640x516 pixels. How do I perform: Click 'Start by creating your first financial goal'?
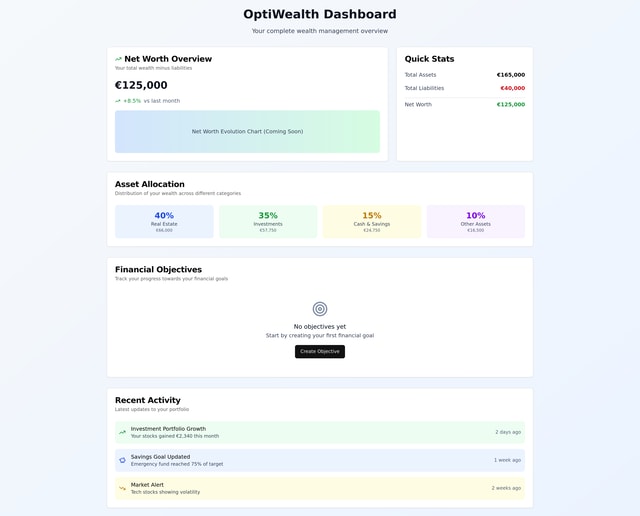tap(320, 336)
